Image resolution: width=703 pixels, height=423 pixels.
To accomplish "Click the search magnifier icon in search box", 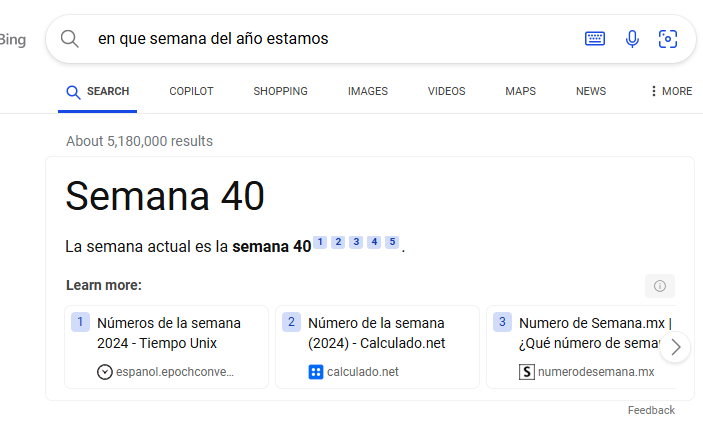I will [x=69, y=39].
